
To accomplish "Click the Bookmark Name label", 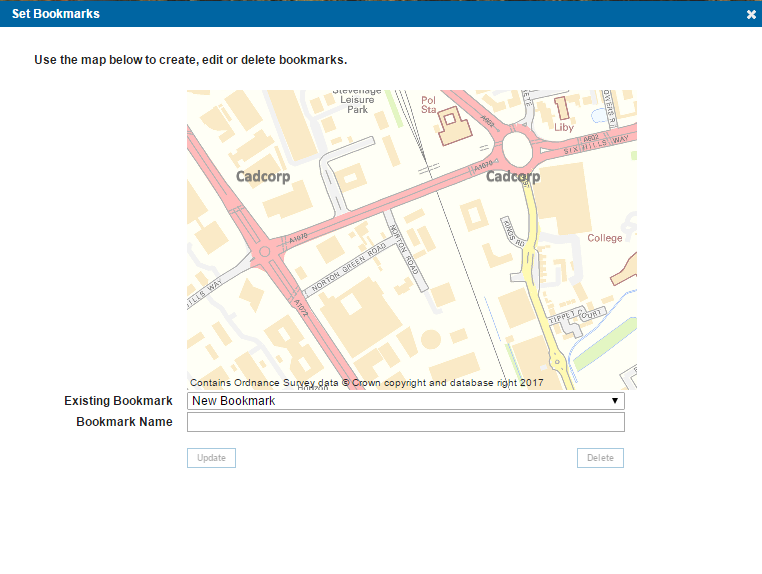I will [x=124, y=421].
